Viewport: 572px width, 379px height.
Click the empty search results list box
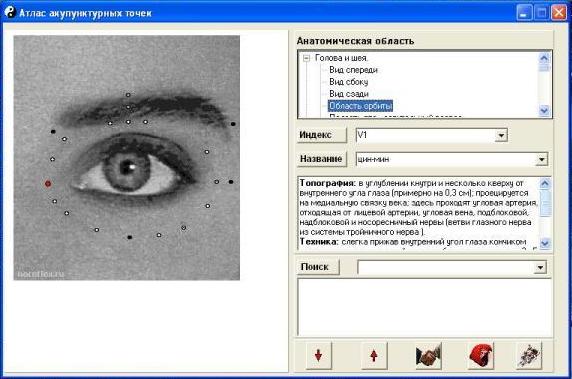[x=424, y=307]
